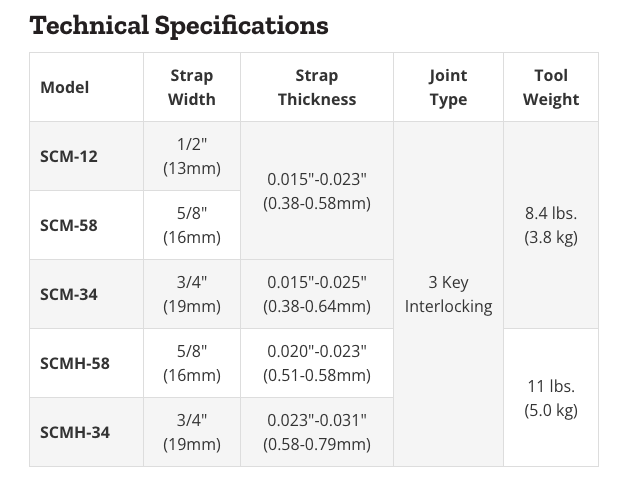Select the SCM-12 model cell

pos(69,156)
